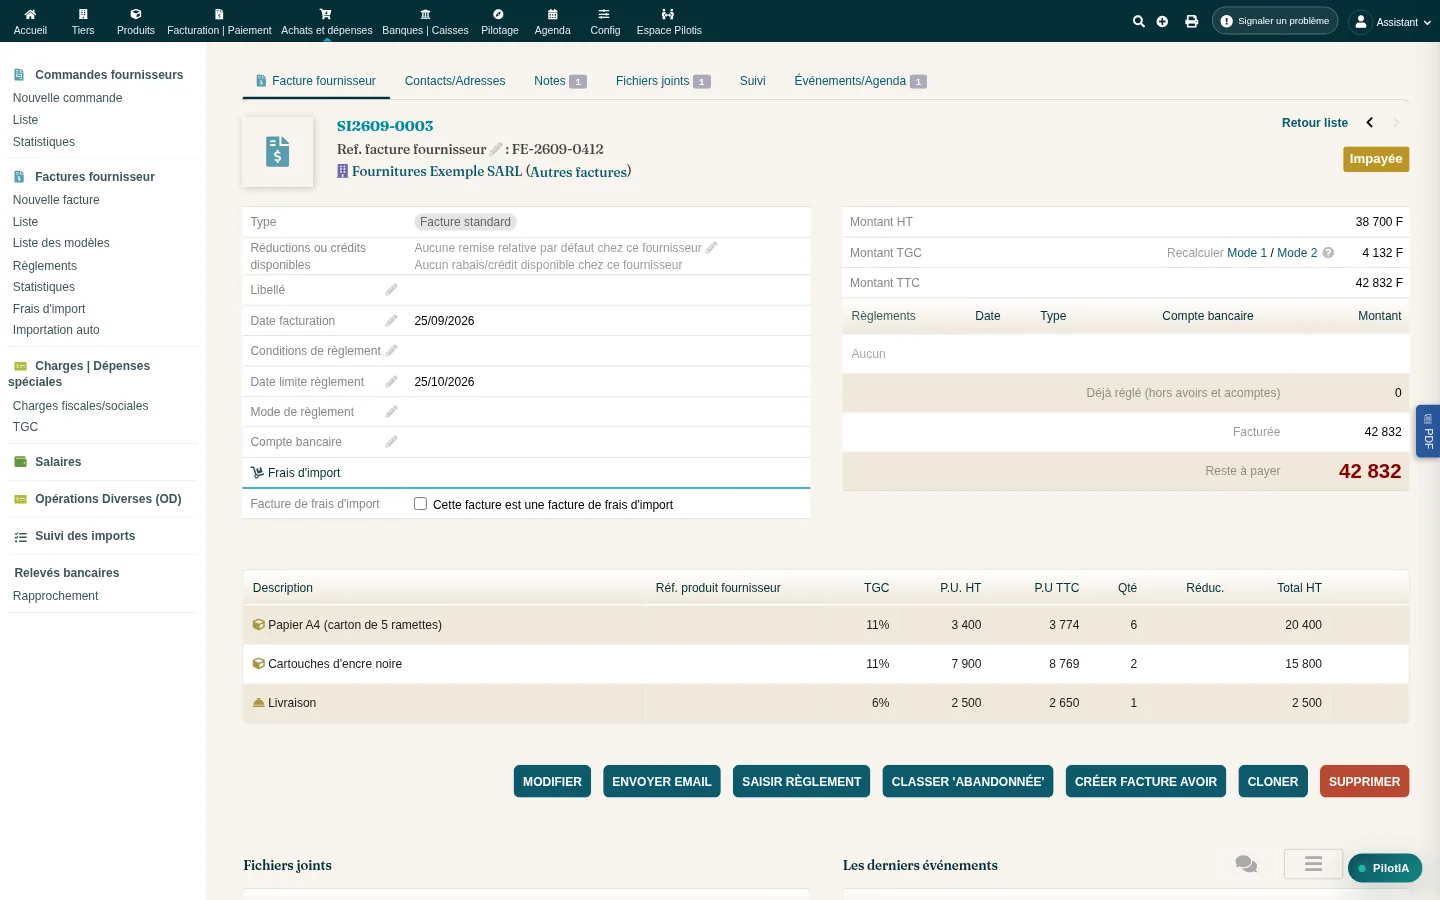This screenshot has width=1440, height=900.
Task: Open the Fichiers joints tab
Action: [x=663, y=81]
